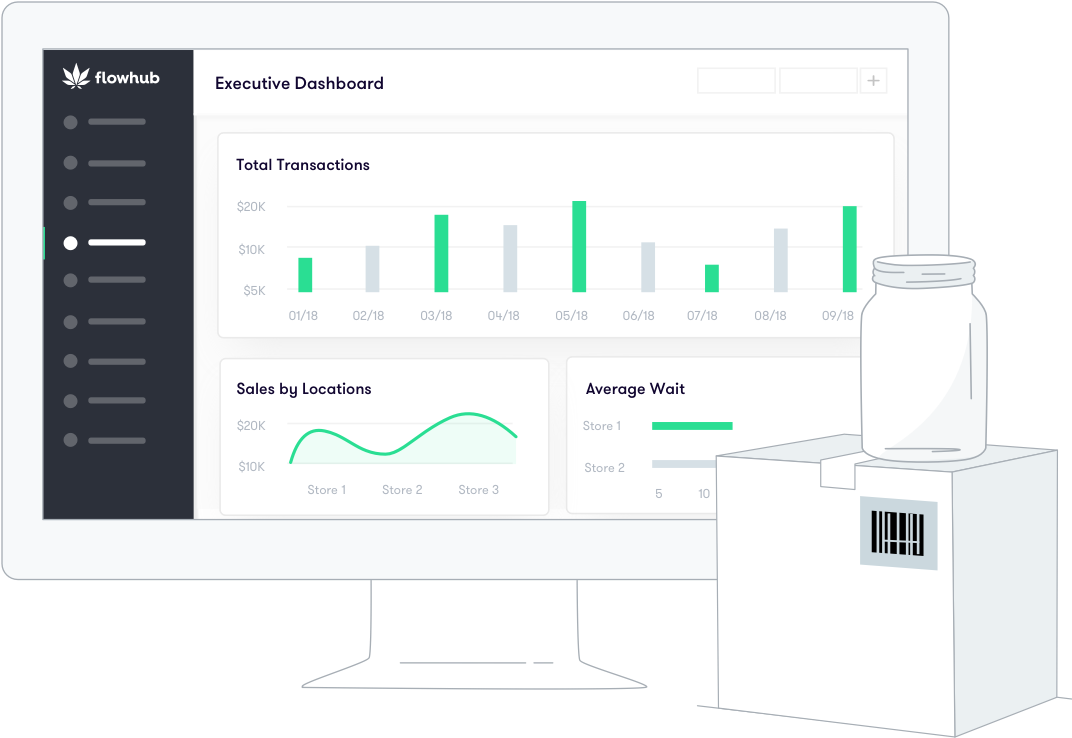Click the gray bar for 02/18
Image resolution: width=1072 pixels, height=738 pixels.
(372, 269)
